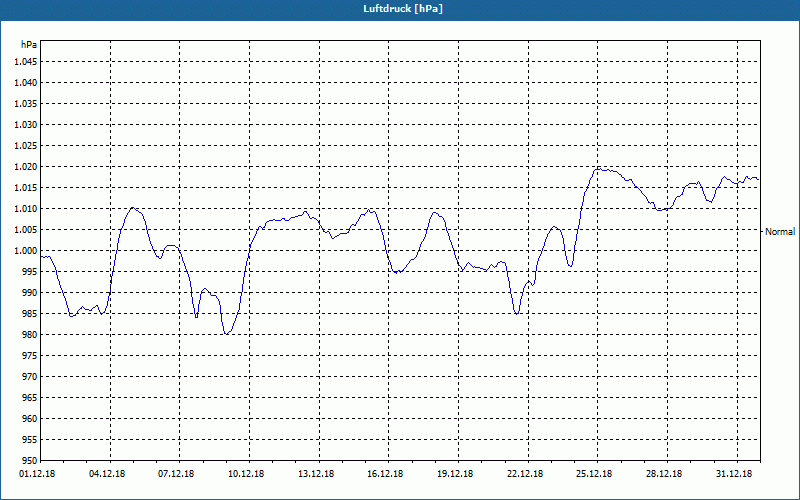Select the 19.12.18 date label
Viewport: 800px width, 500px height.
[x=455, y=474]
